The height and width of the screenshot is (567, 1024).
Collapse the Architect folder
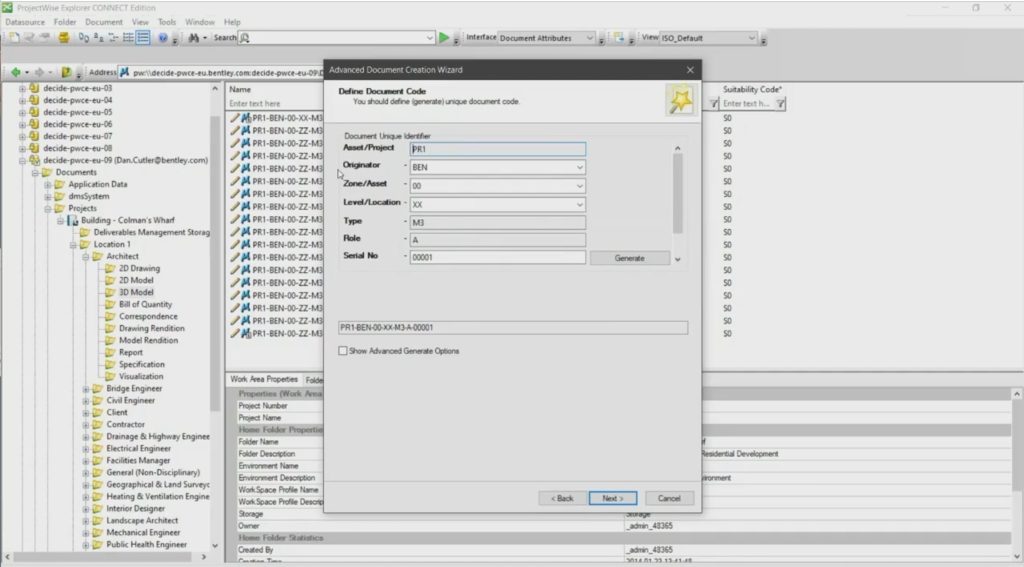(x=86, y=257)
